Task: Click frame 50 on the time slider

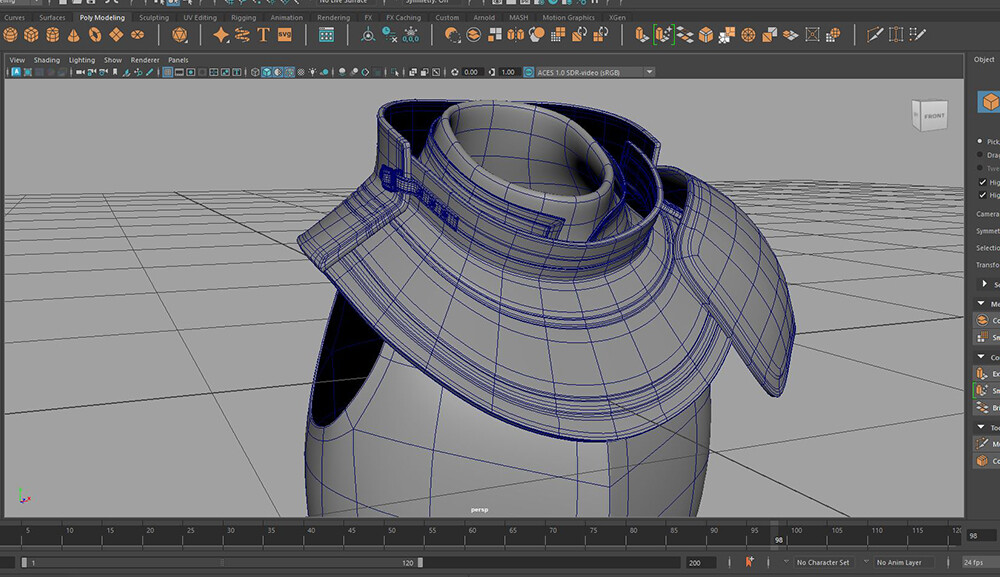Action: pos(392,530)
